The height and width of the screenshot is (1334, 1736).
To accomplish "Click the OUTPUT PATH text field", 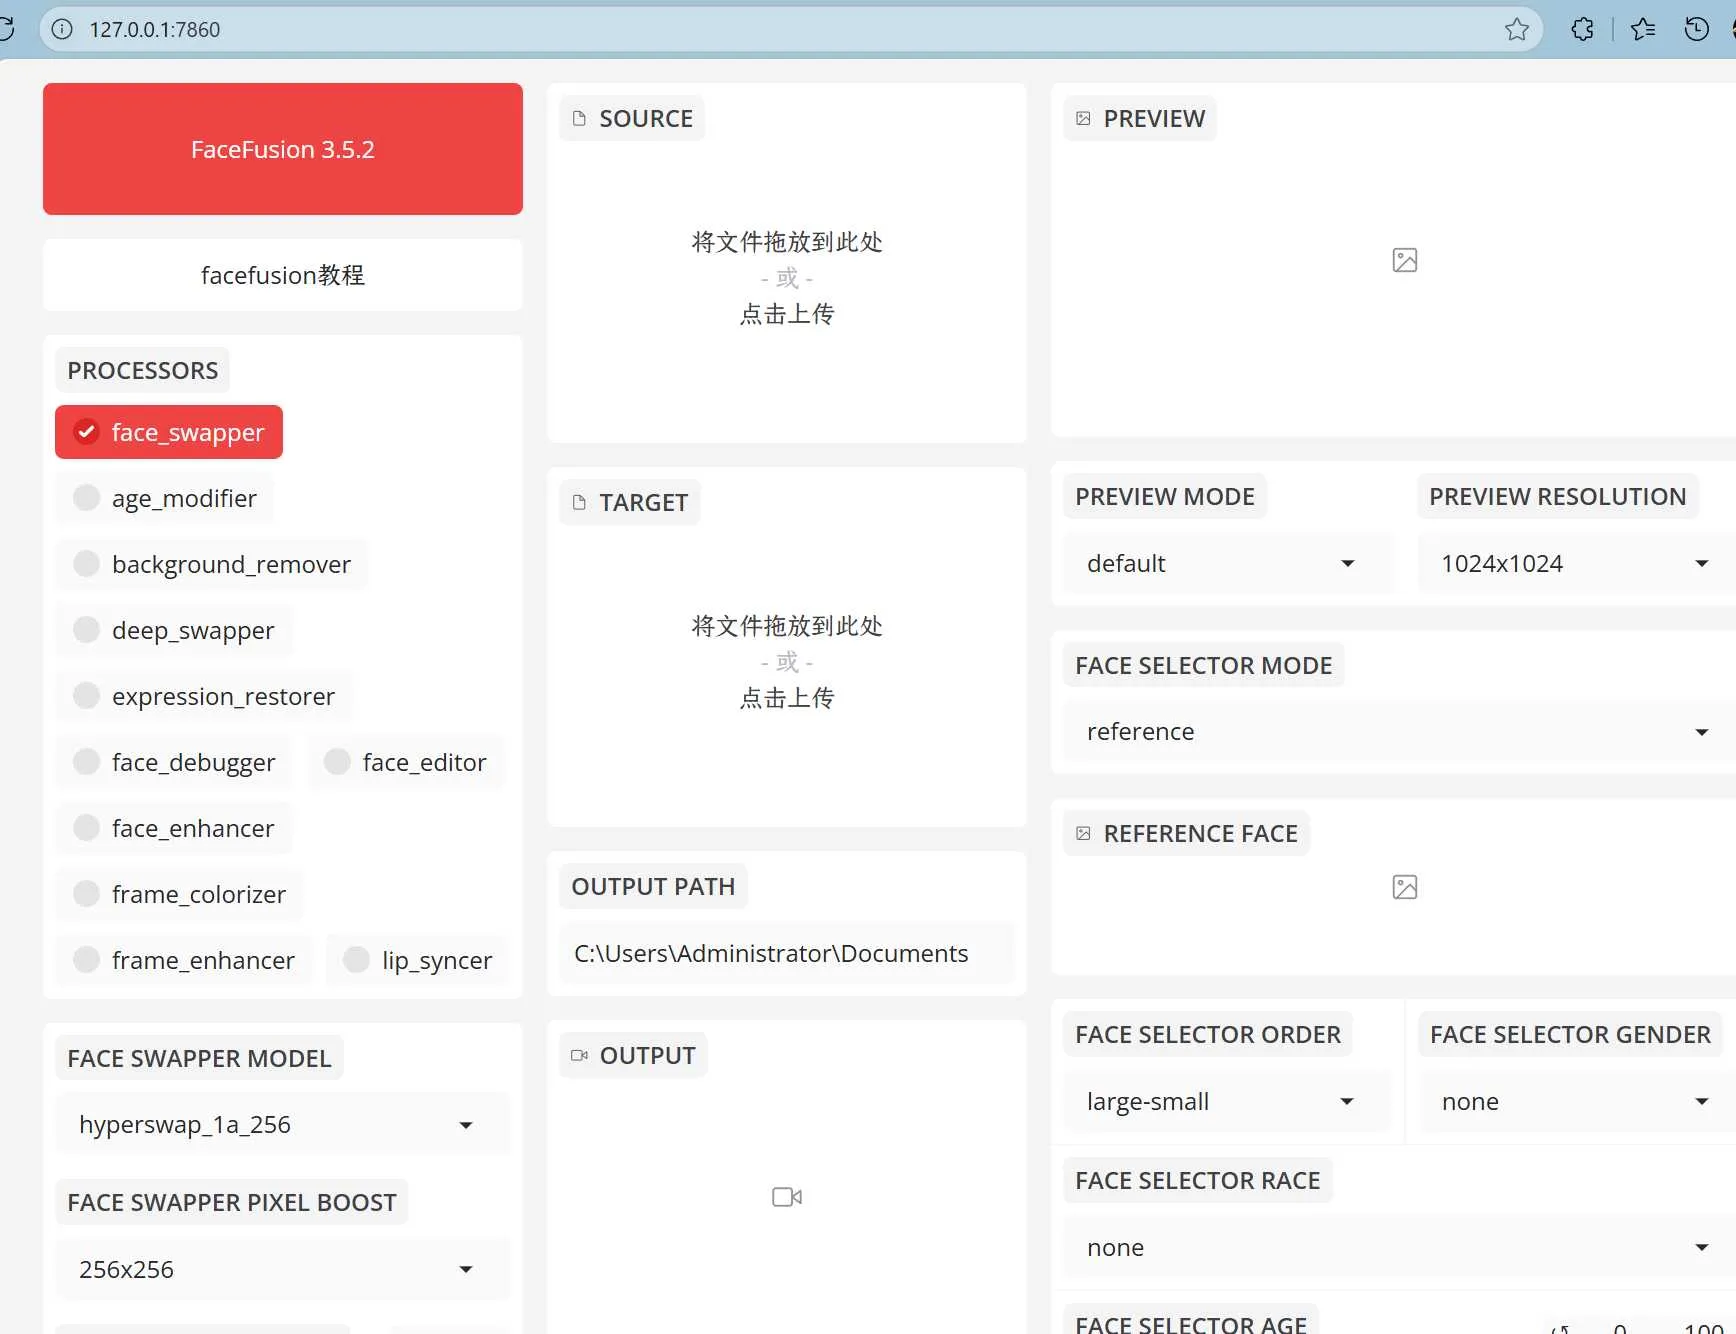I will pyautogui.click(x=787, y=953).
